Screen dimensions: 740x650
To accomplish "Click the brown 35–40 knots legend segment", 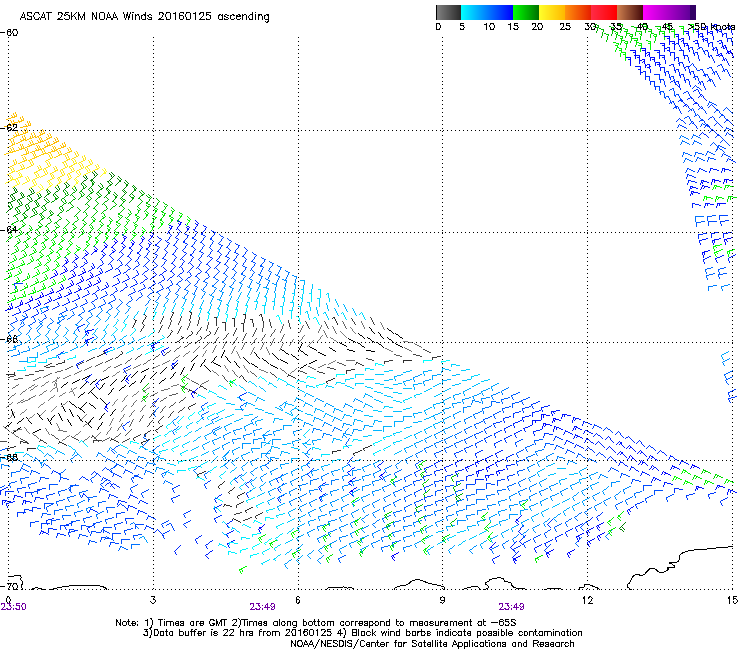I will (x=630, y=12).
